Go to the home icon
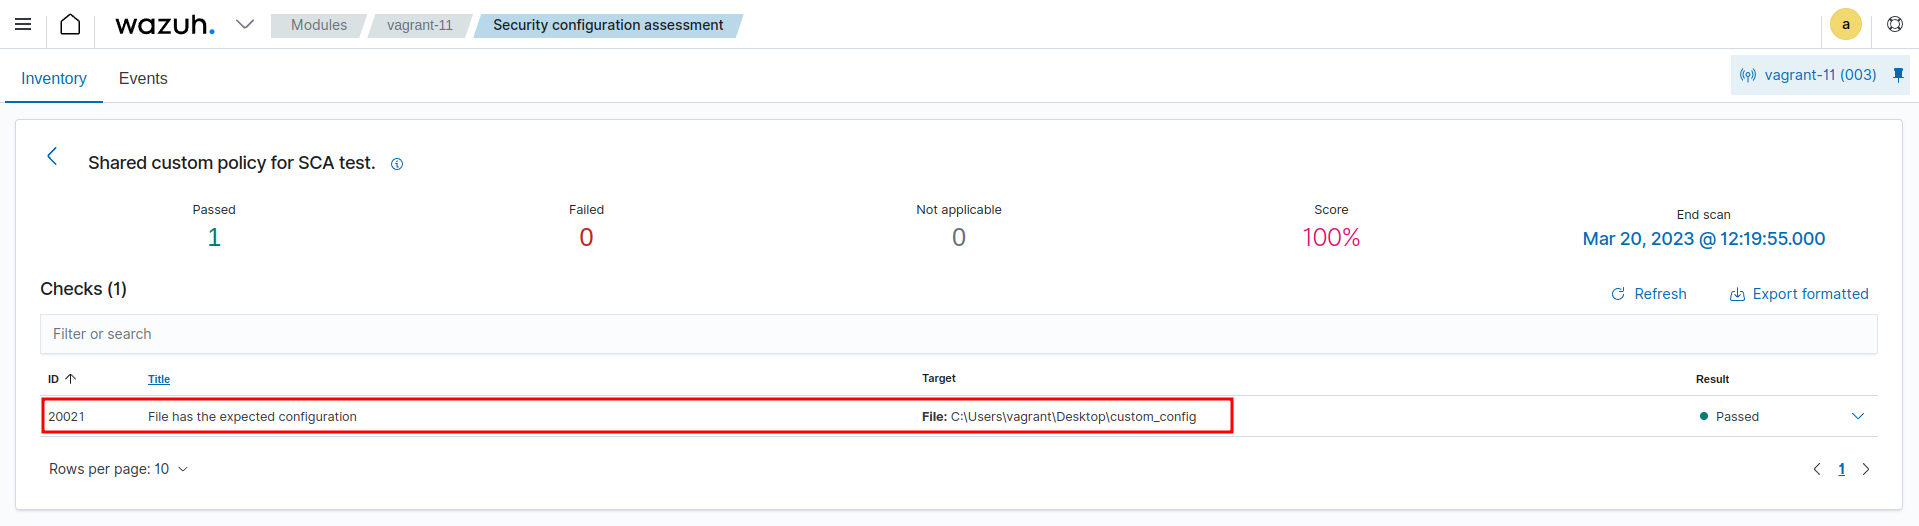Screen dimensions: 1919x526 [x=70, y=24]
